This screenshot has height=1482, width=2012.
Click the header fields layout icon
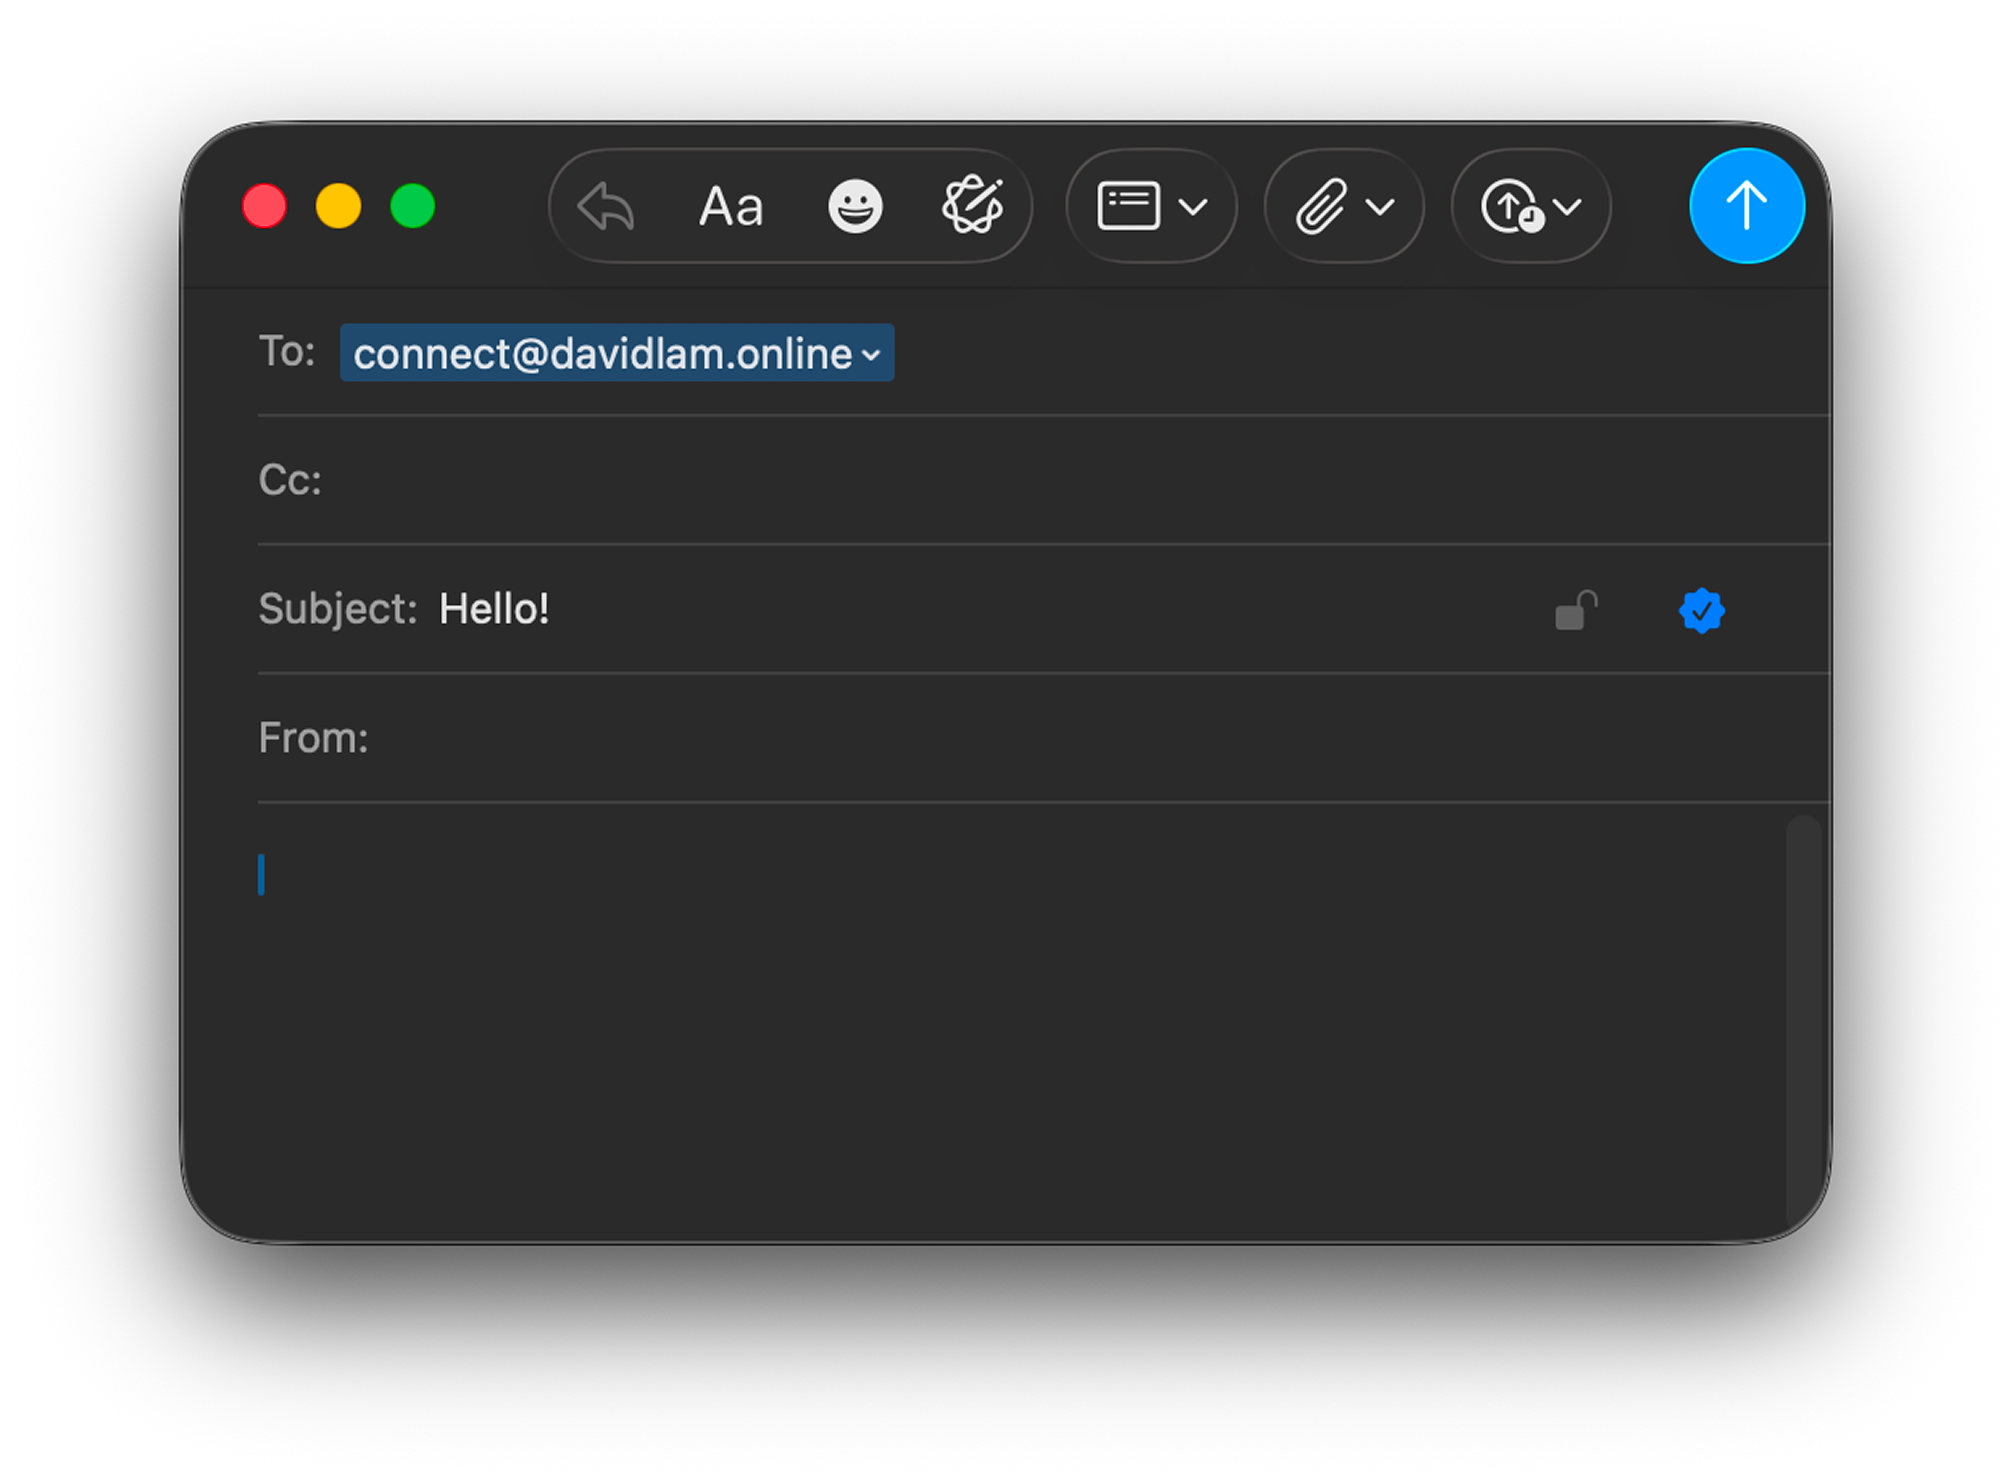click(1128, 207)
